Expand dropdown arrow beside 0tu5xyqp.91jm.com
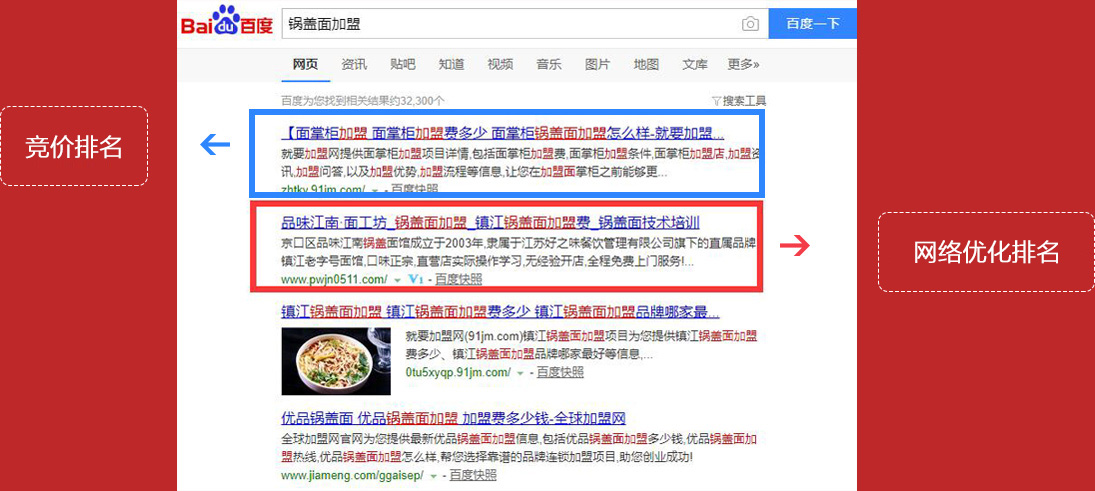The image size is (1095, 491). [520, 372]
